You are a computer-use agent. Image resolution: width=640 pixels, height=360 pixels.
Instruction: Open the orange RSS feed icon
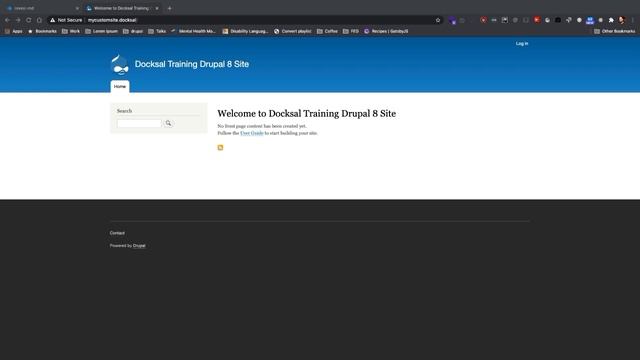(x=220, y=147)
